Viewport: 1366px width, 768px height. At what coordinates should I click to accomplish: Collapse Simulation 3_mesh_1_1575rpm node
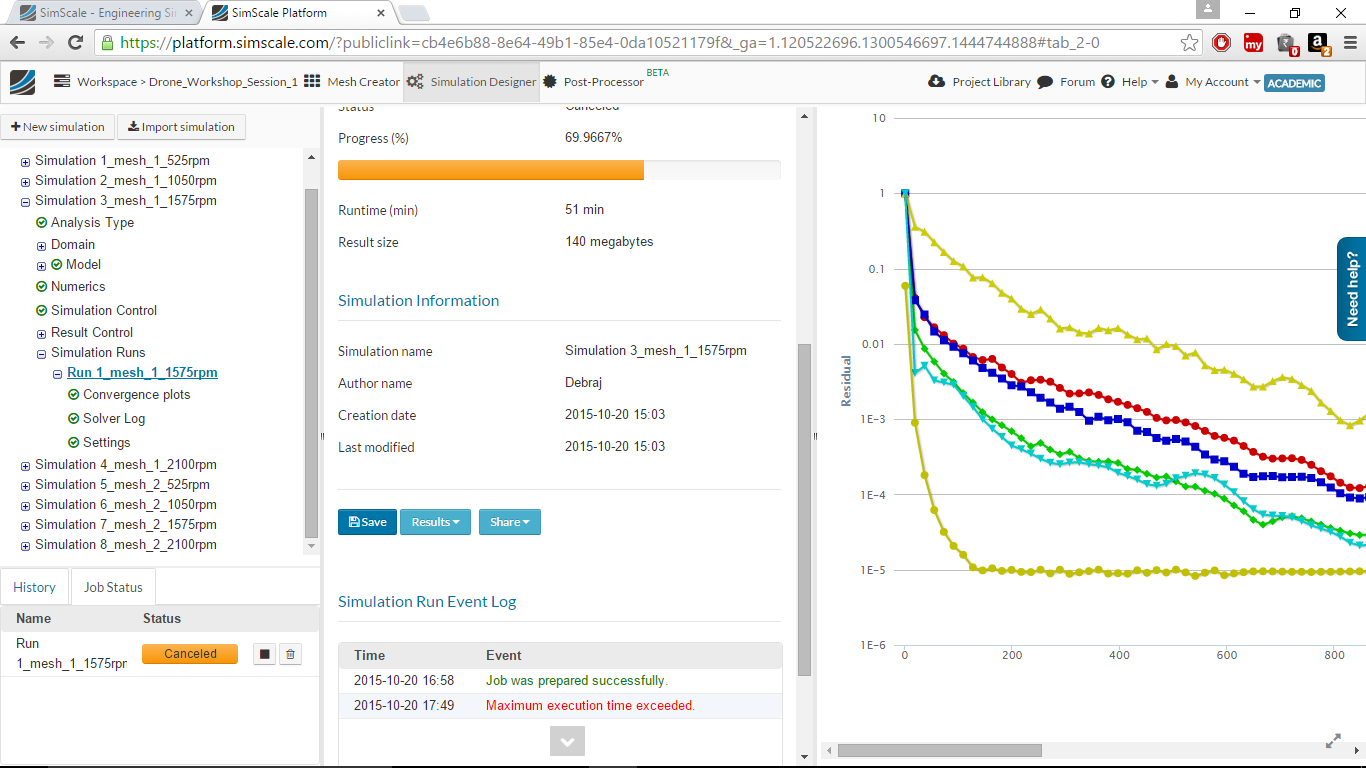tap(26, 201)
